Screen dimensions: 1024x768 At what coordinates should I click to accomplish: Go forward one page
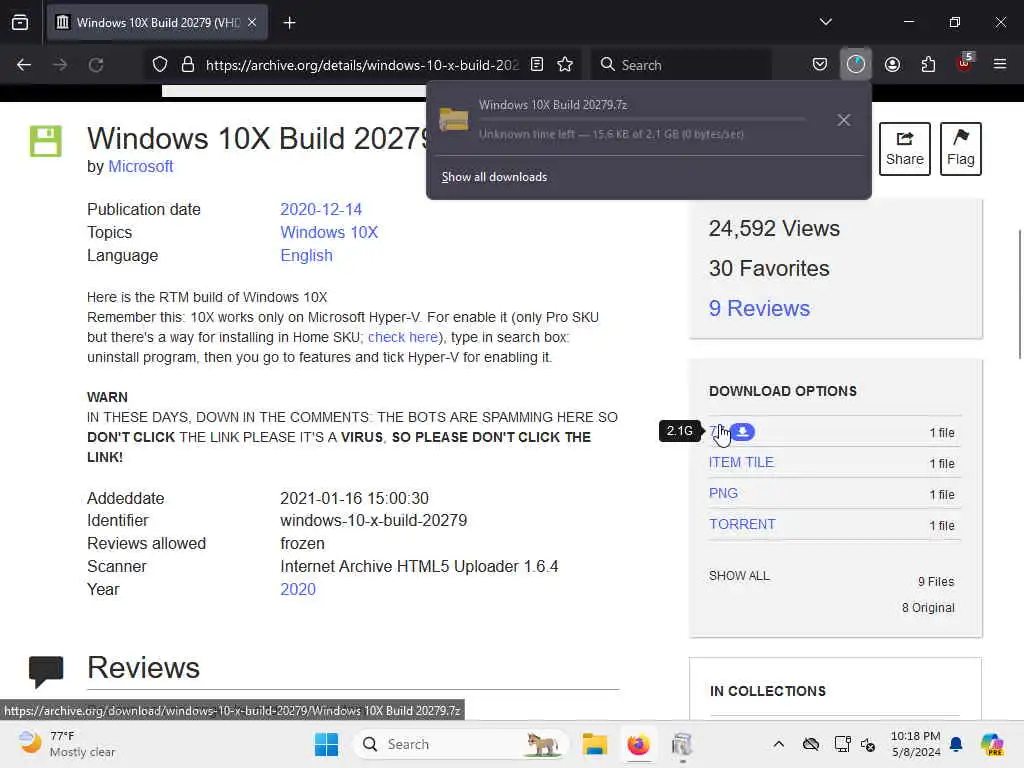coord(60,65)
